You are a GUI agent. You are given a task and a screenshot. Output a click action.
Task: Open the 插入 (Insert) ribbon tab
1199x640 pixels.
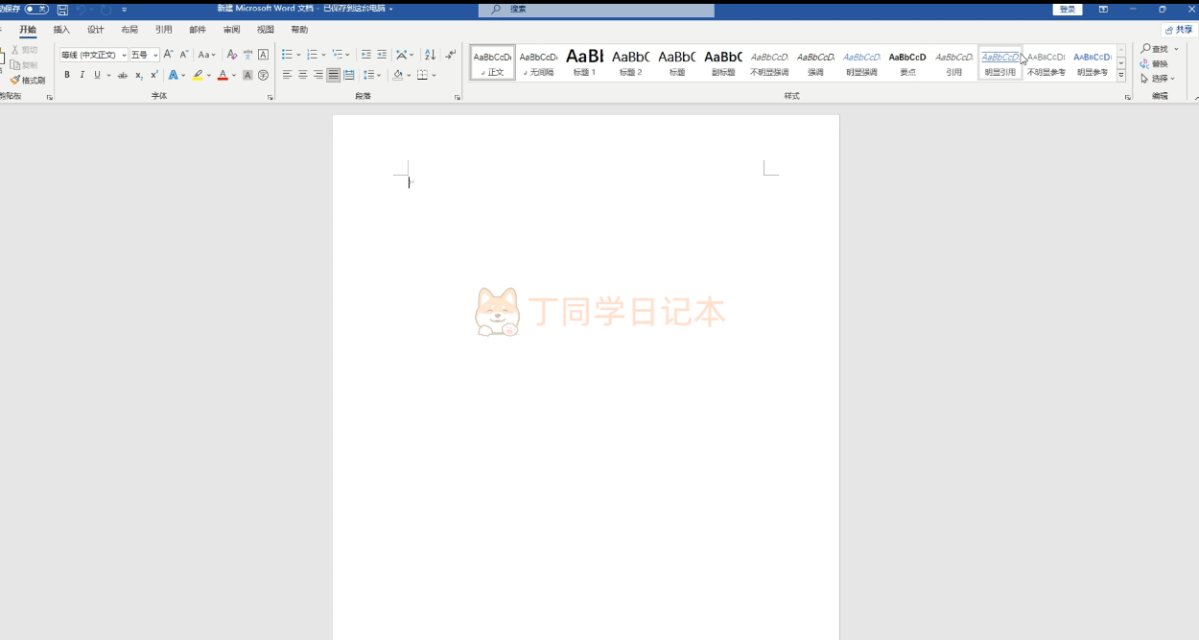pos(62,30)
